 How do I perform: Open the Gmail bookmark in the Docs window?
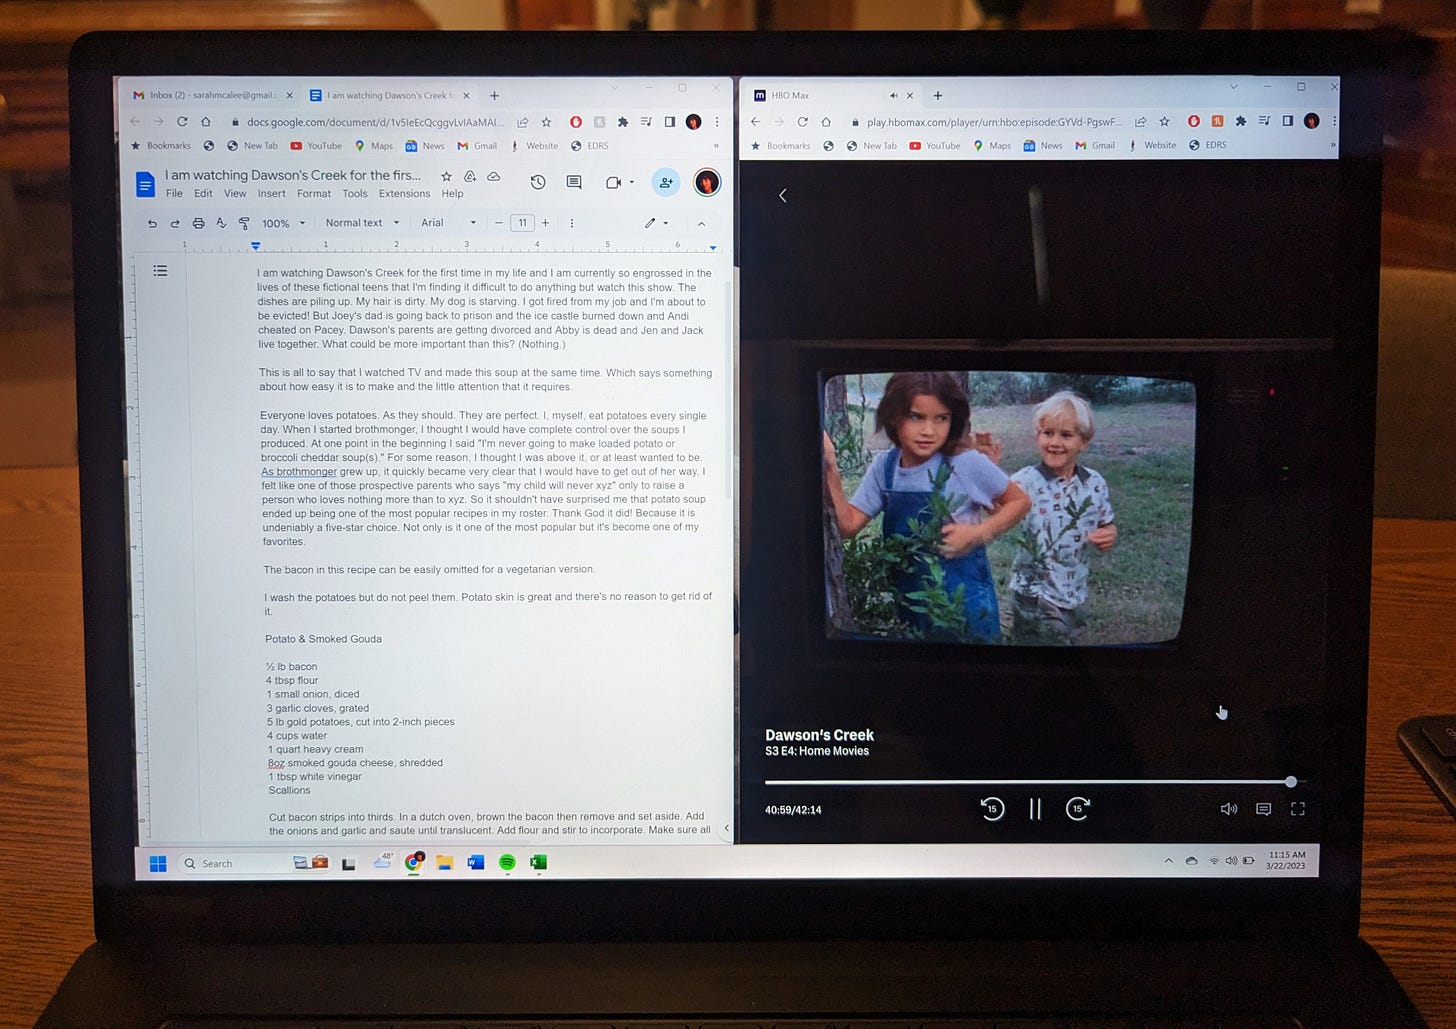pyautogui.click(x=477, y=146)
